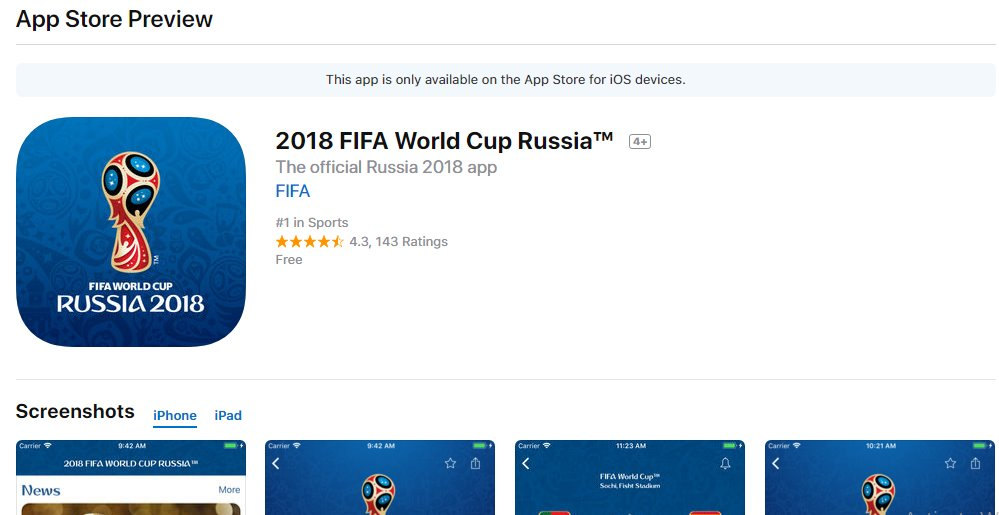The width and height of the screenshot is (999, 515).
Task: Click star favorite icon in second screenshot
Action: point(451,463)
